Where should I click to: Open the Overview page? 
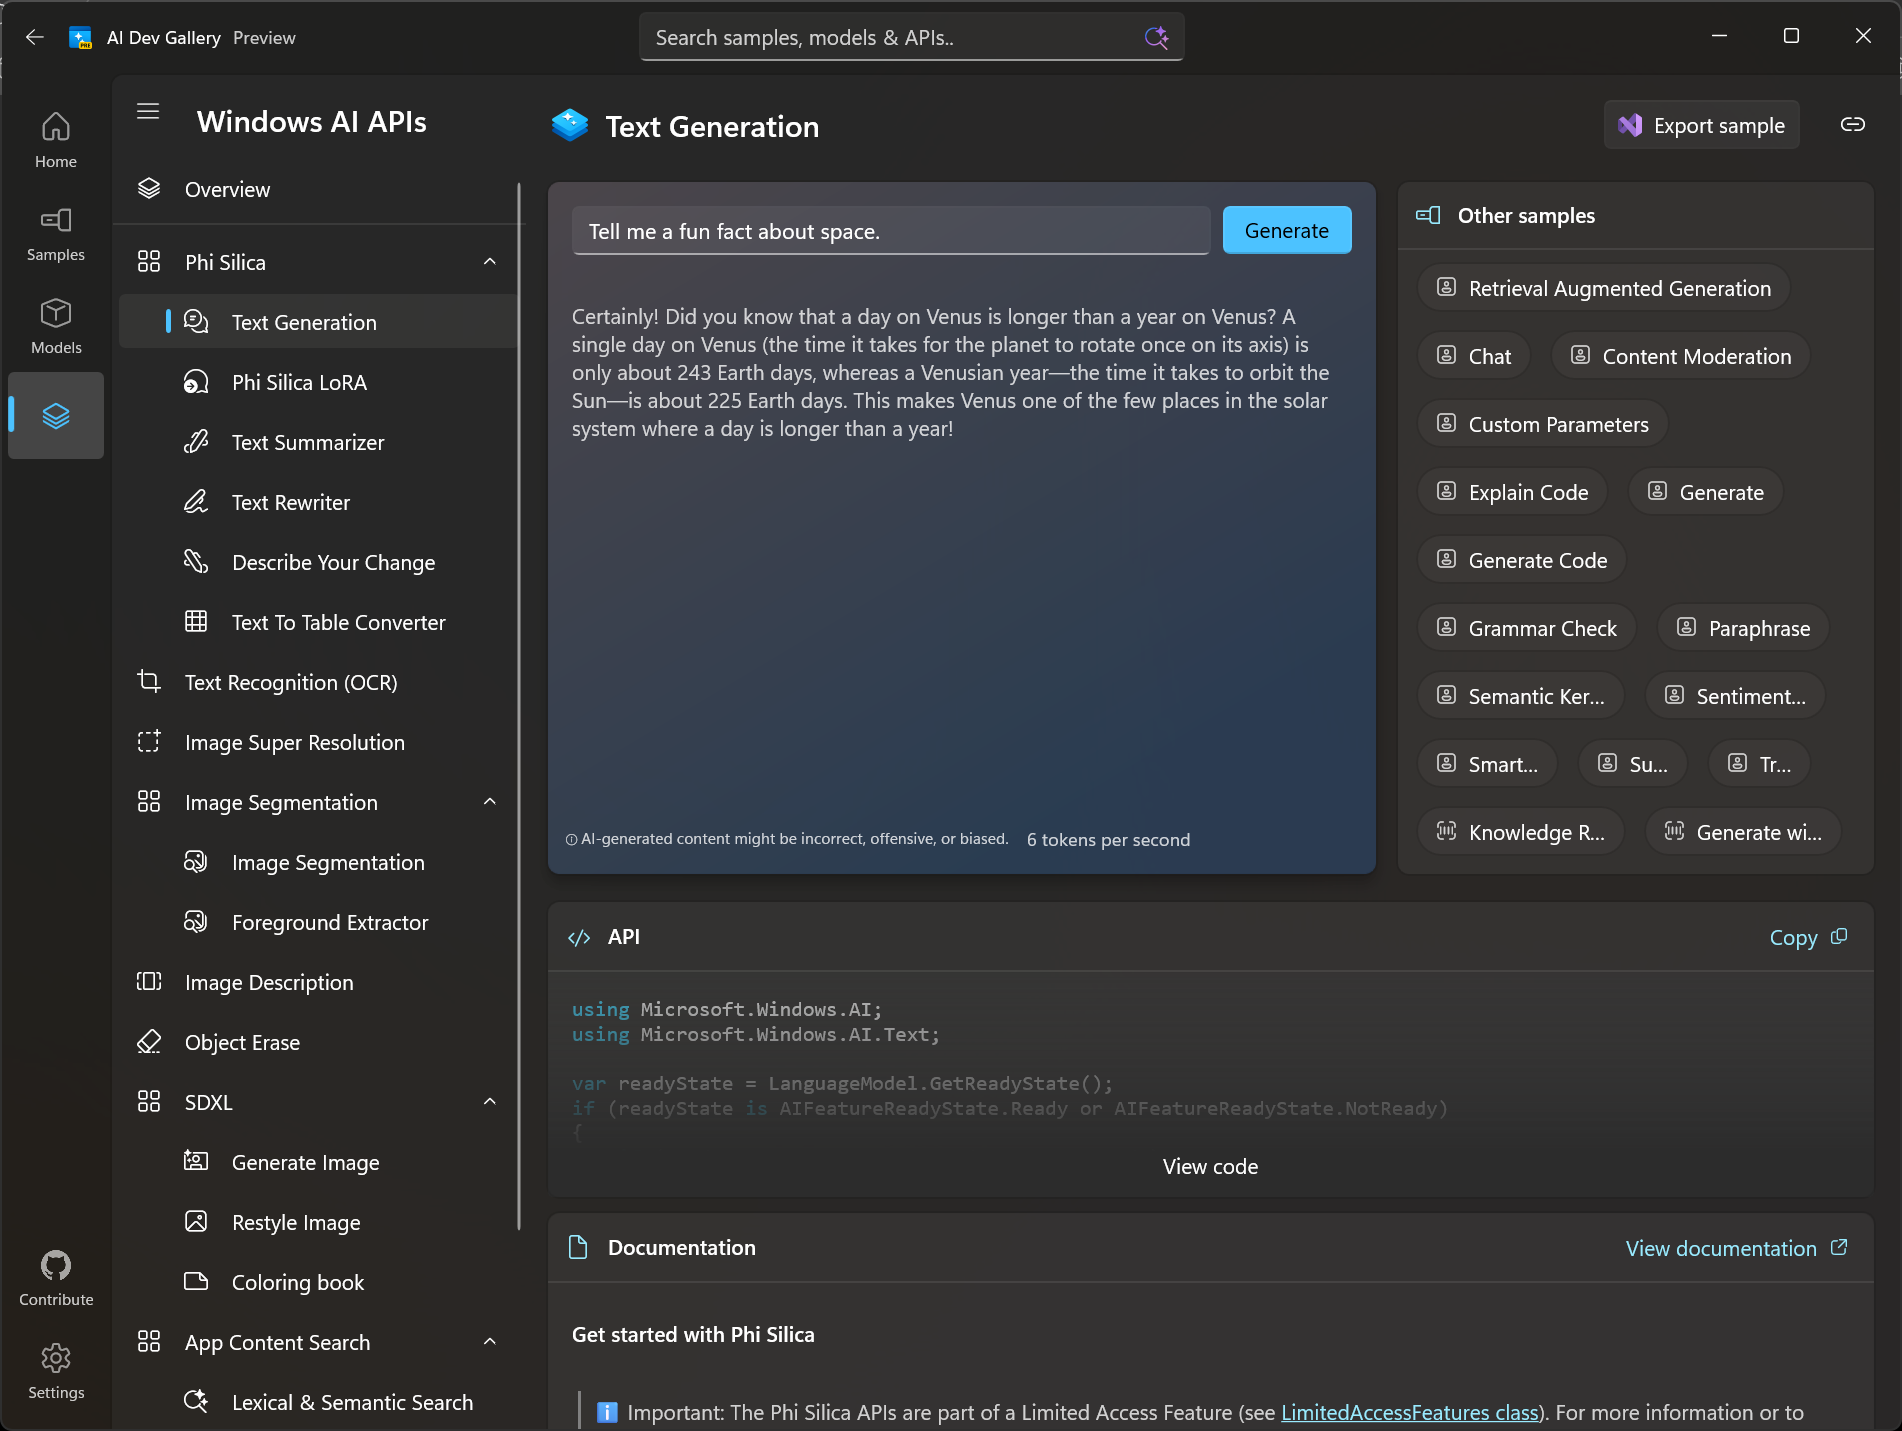tap(226, 189)
